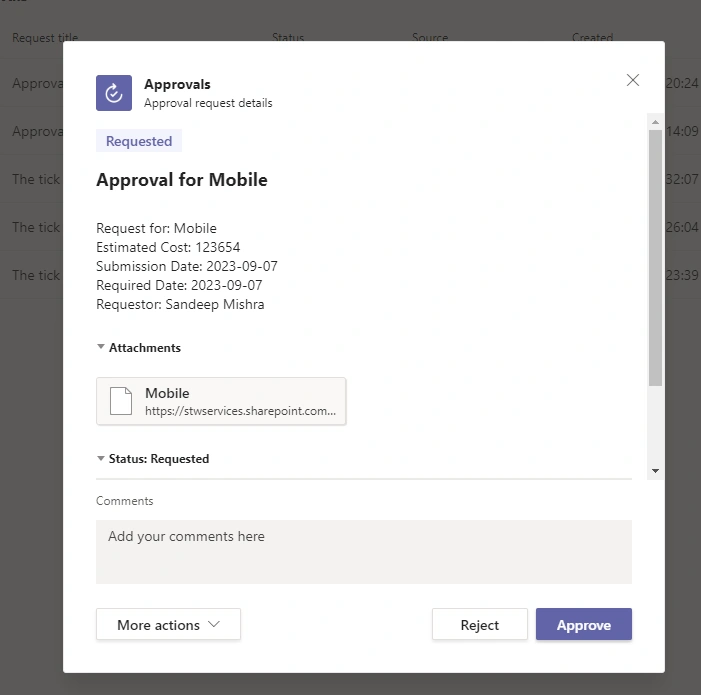Collapse the Attachments section
The height and width of the screenshot is (695, 701).
(x=101, y=347)
